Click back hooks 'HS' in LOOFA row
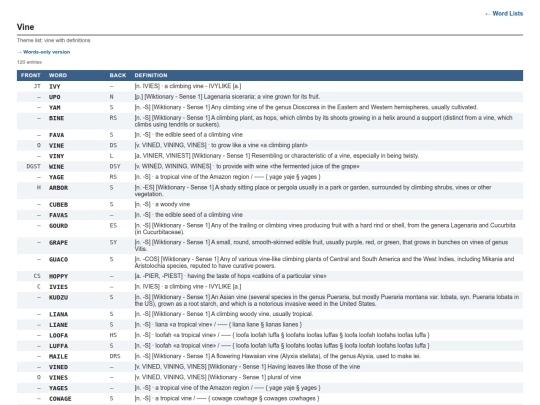Image resolution: width=540 pixels, height=405 pixels. coord(113,335)
